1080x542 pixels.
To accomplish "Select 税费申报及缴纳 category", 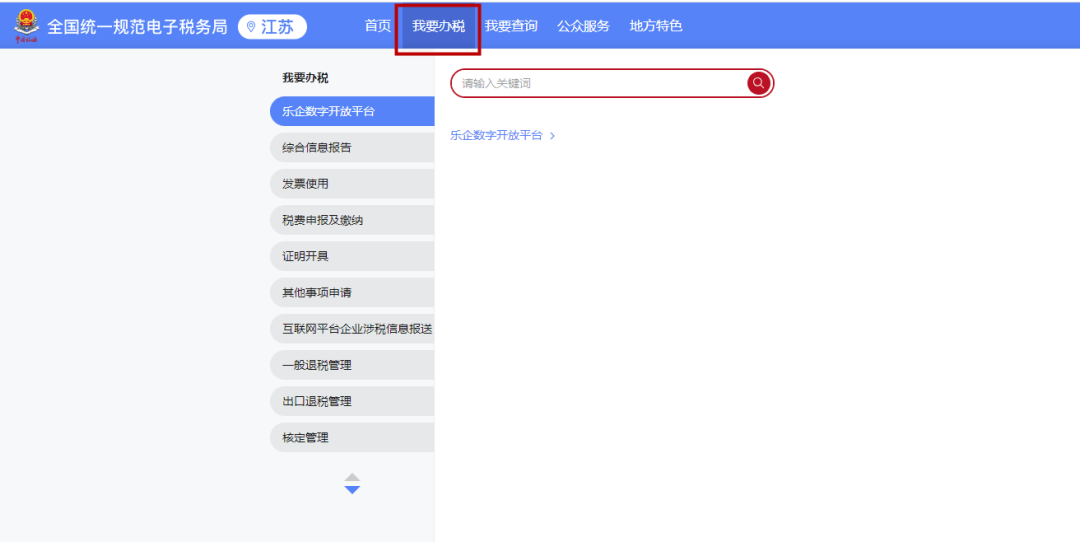I will click(x=352, y=220).
